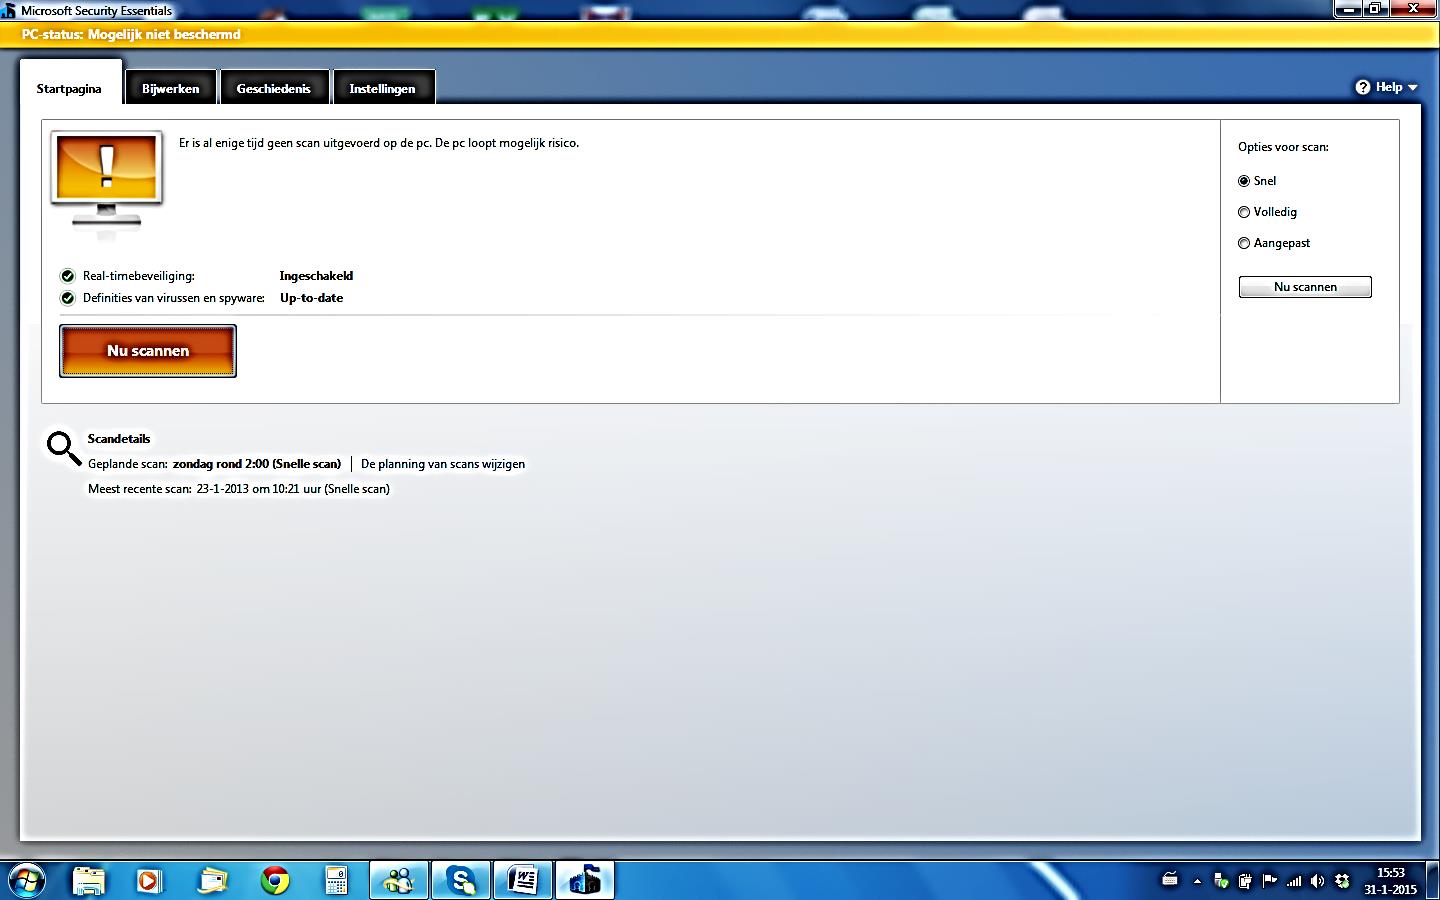Image resolution: width=1440 pixels, height=900 pixels.
Task: Click the Help question mark icon
Action: point(1363,87)
